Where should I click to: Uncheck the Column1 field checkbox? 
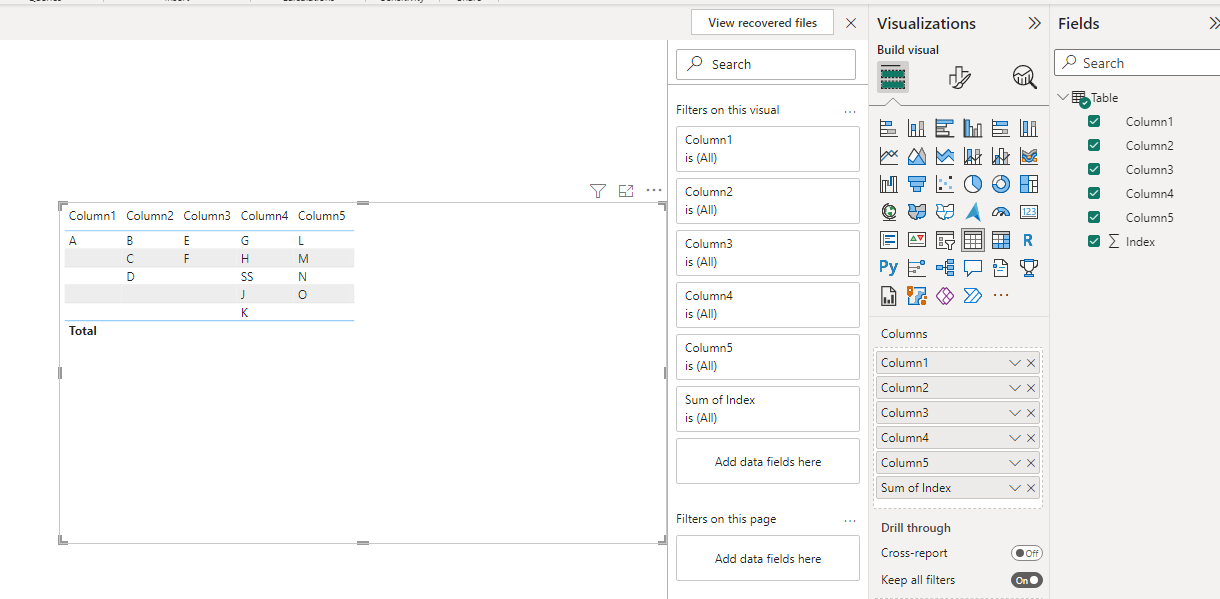(1094, 121)
